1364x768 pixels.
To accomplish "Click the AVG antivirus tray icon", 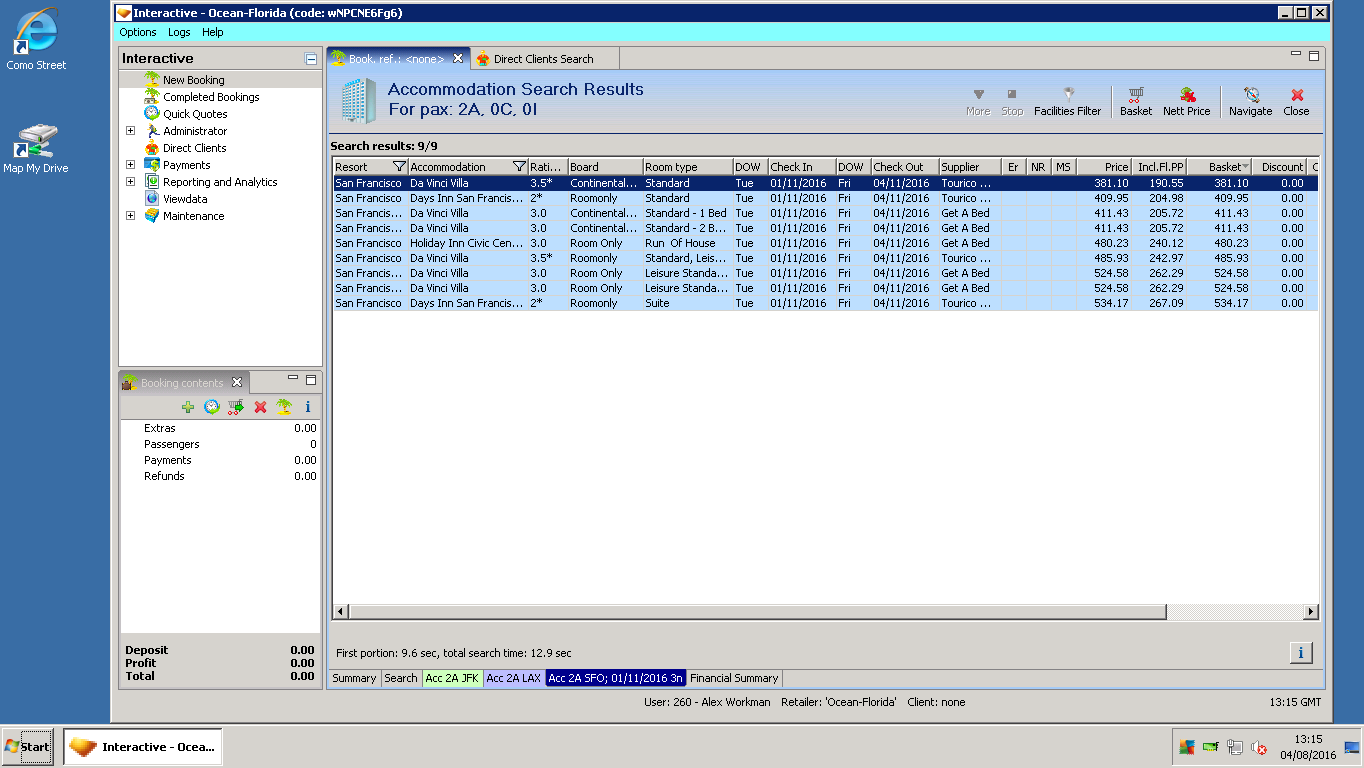I will point(1187,747).
